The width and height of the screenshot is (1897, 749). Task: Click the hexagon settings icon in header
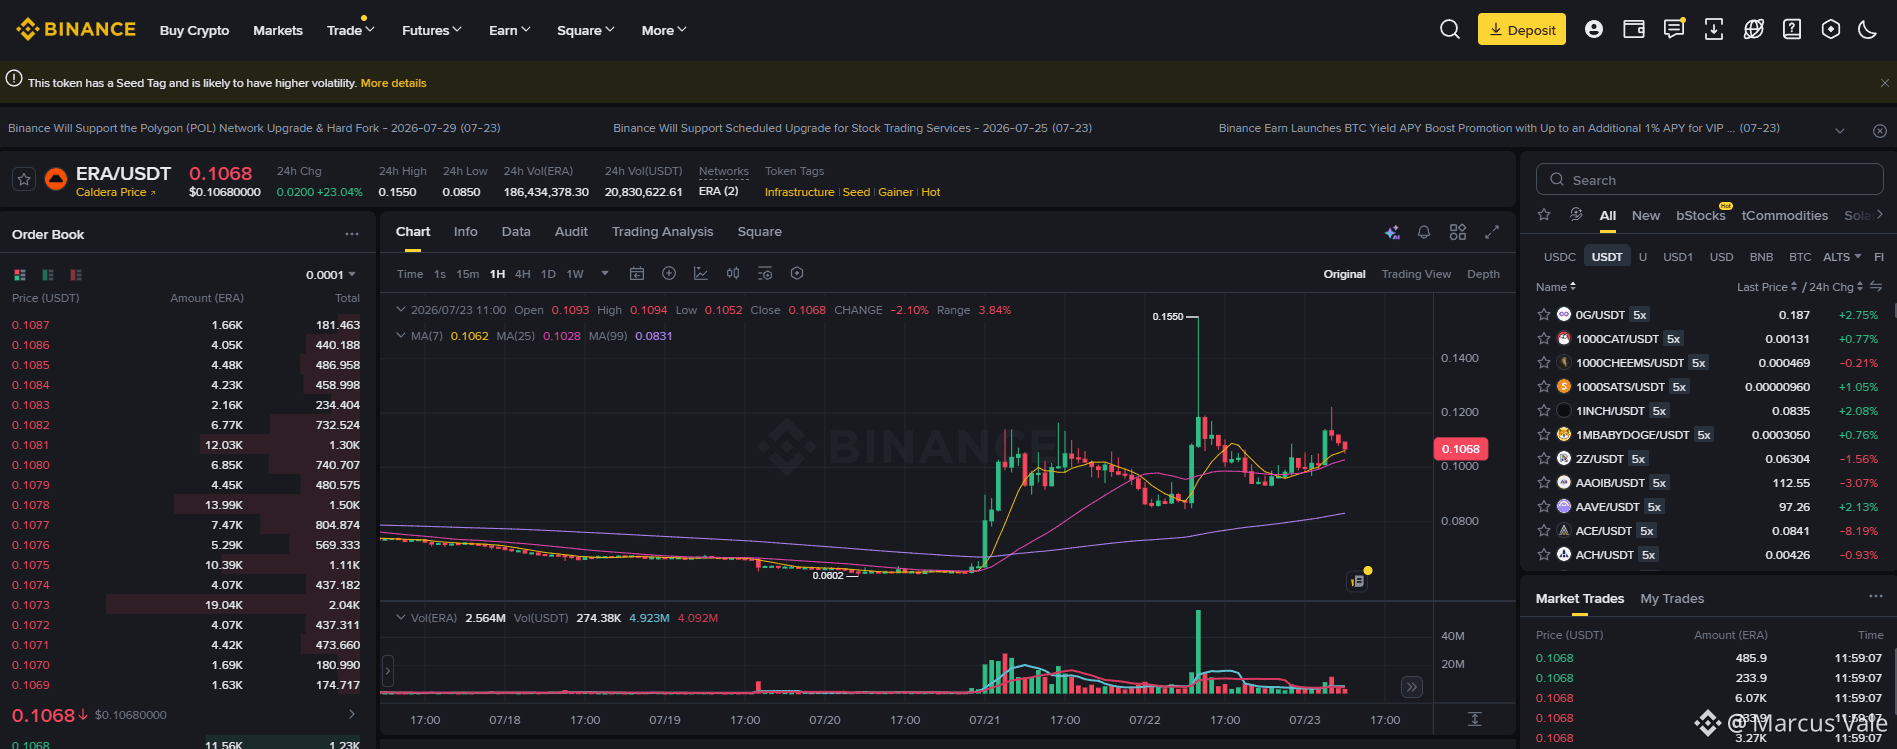click(1831, 30)
